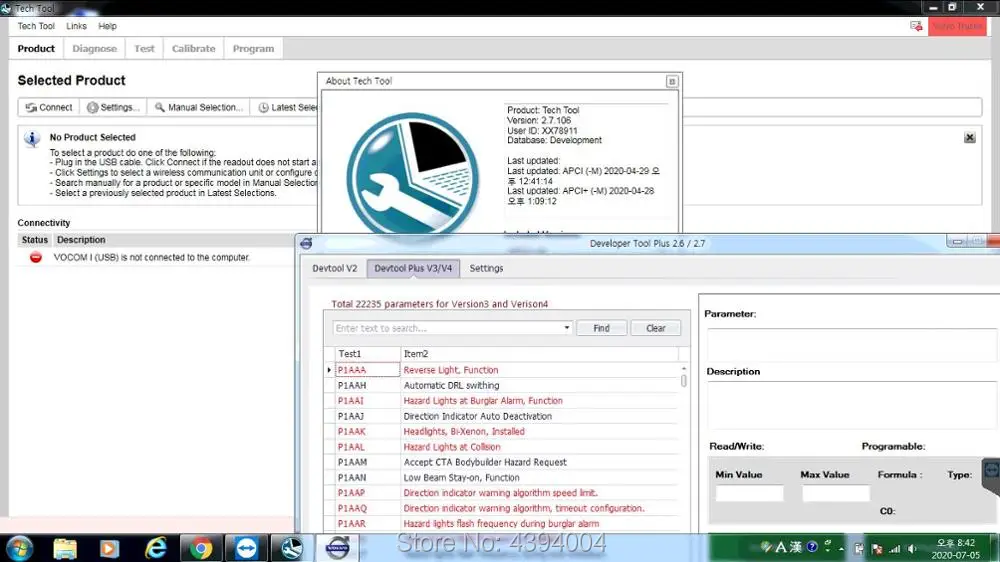Select parameter code P1AAQ

point(351,508)
